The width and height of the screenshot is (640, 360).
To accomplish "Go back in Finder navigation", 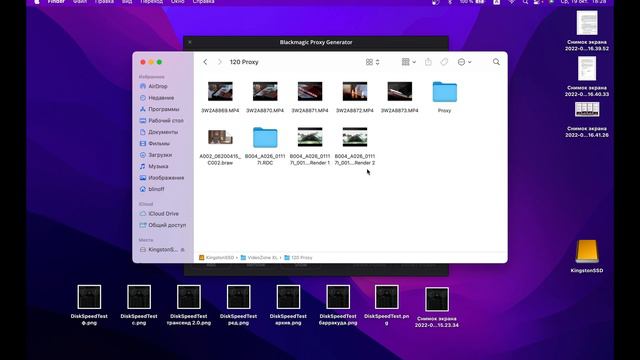I will coord(205,62).
